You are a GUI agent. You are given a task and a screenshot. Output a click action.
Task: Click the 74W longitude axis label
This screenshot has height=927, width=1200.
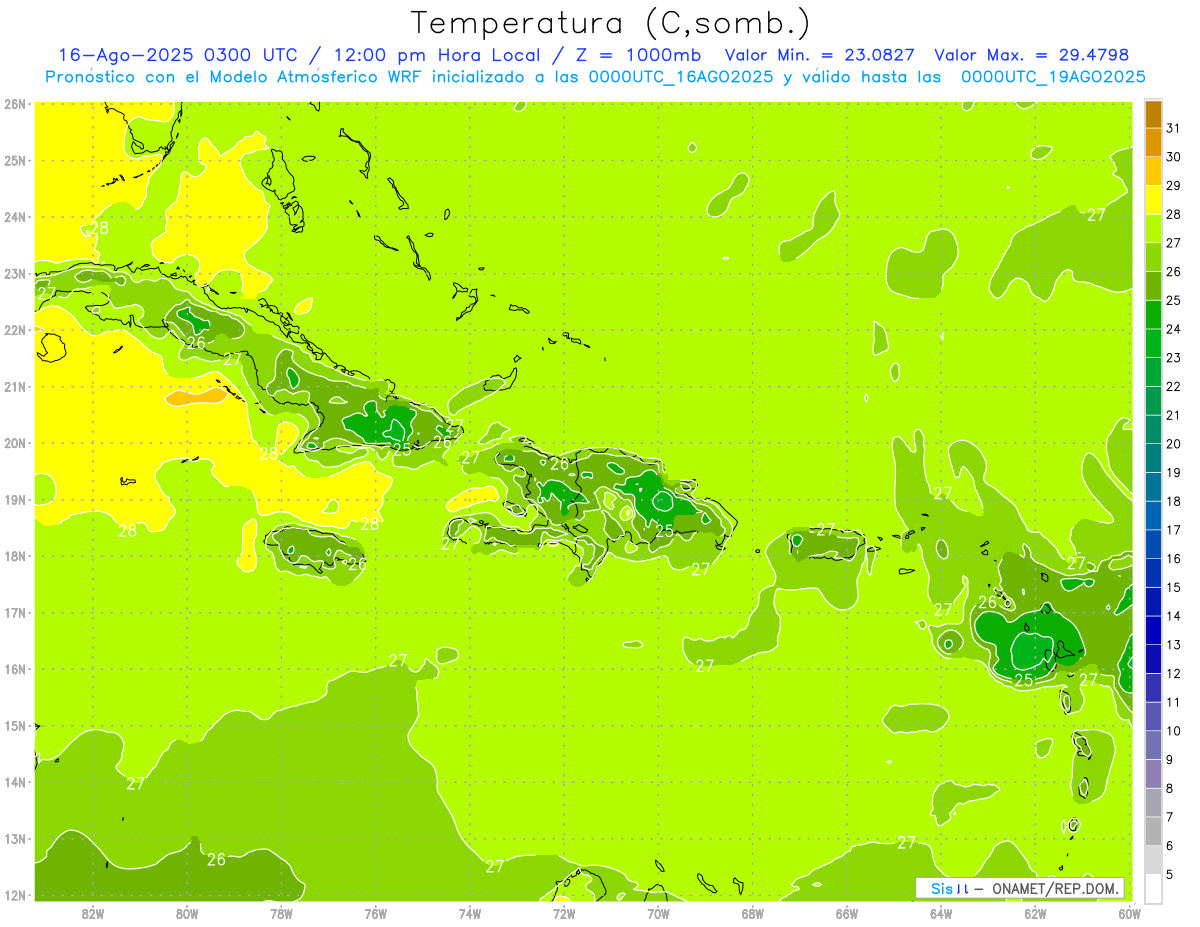point(470,913)
